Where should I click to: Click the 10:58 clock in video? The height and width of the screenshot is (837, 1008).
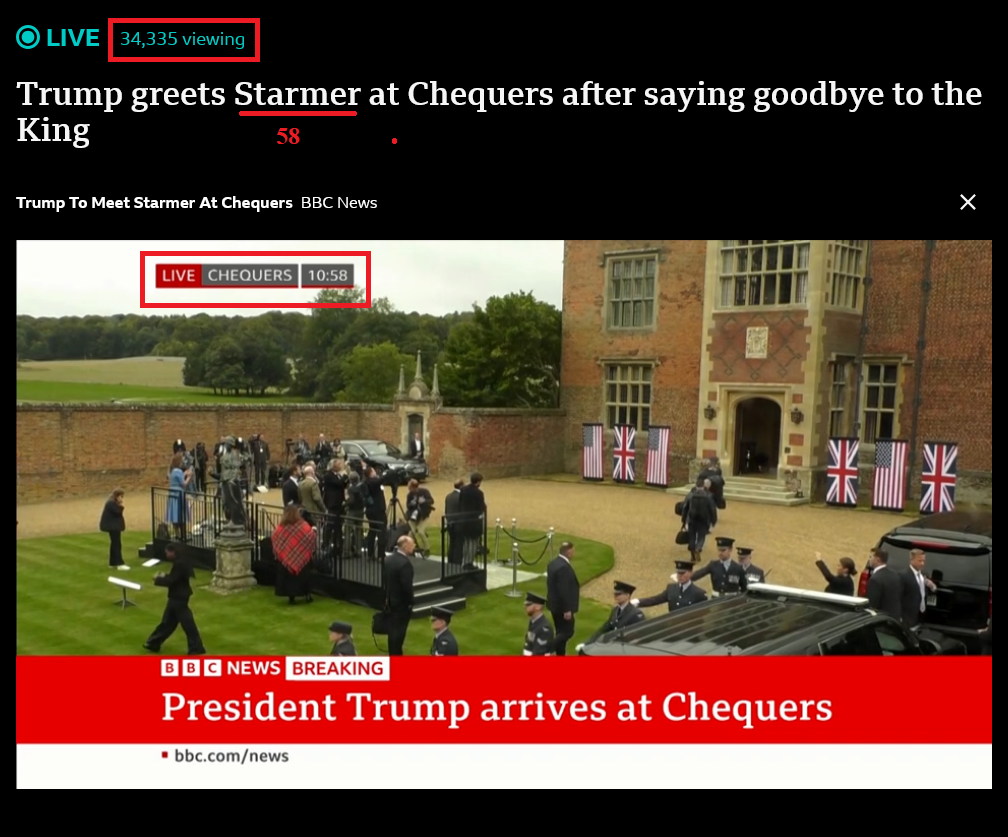pyautogui.click(x=327, y=276)
